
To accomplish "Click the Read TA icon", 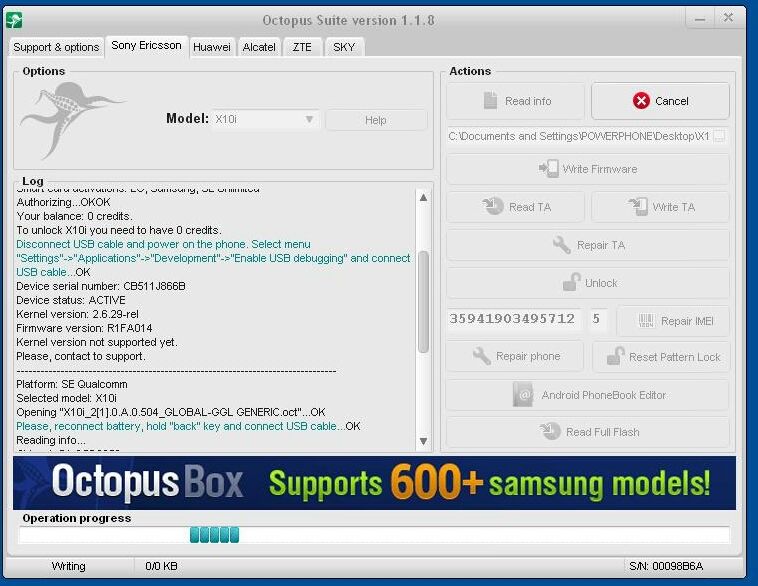I will coord(493,206).
